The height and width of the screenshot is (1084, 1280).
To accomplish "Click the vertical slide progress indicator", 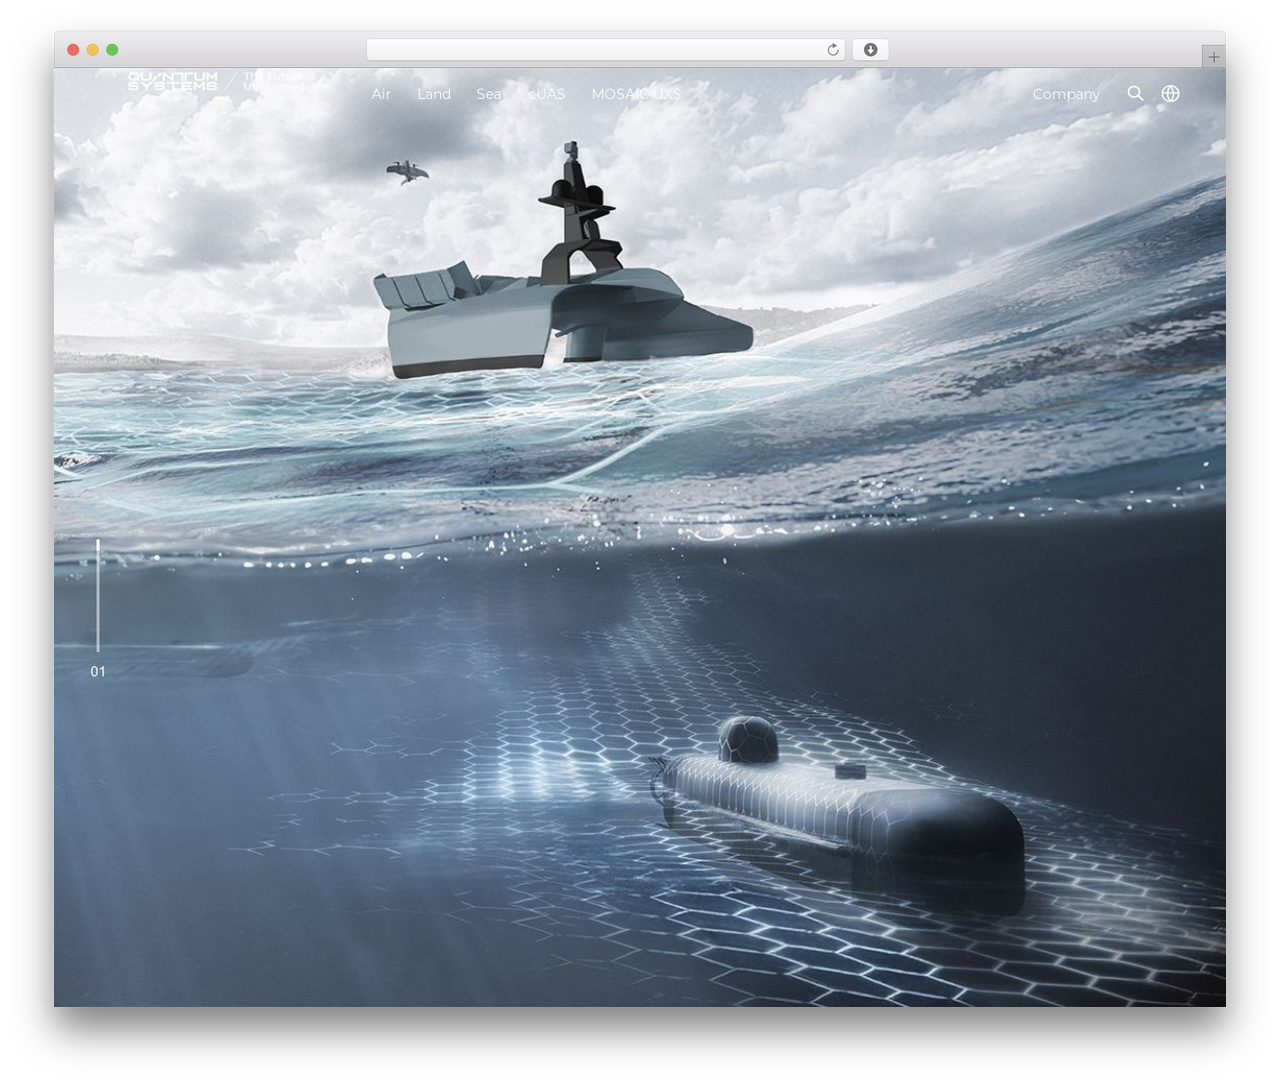I will (x=98, y=596).
